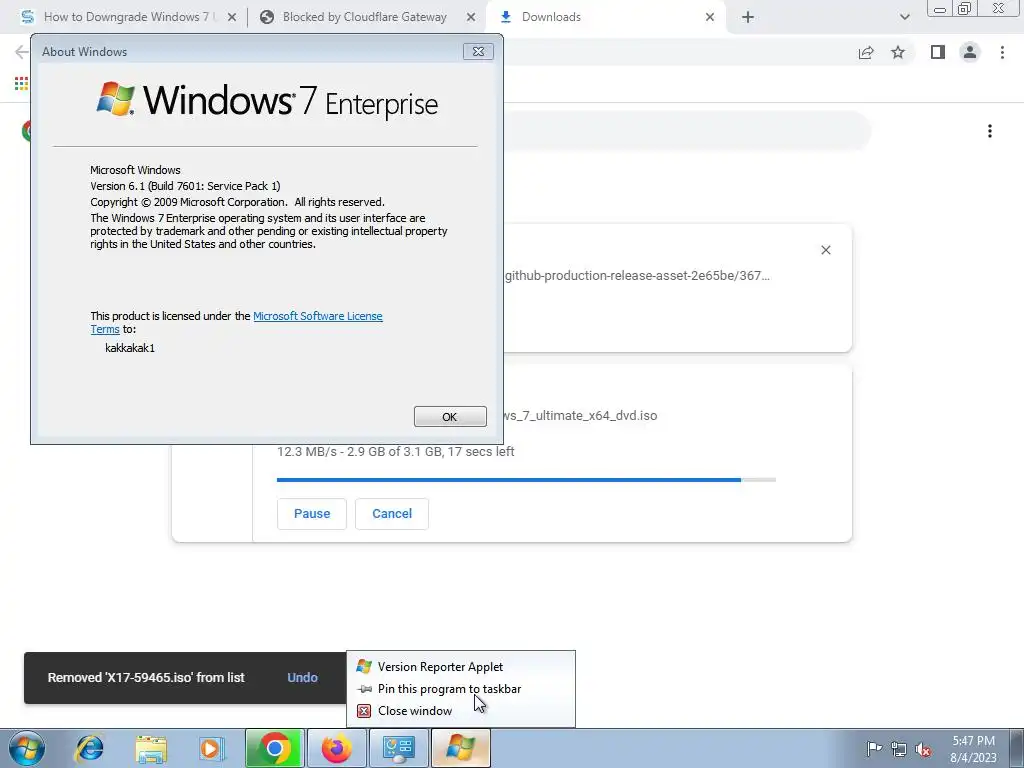The height and width of the screenshot is (768, 1024).
Task: Click the Version 6.1 Build 7601 text
Action: [x=185, y=186]
